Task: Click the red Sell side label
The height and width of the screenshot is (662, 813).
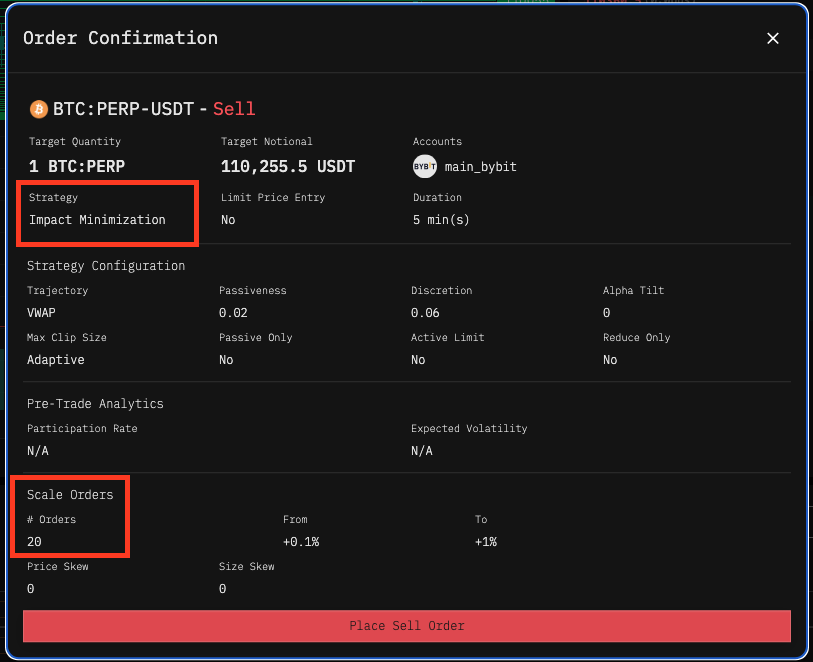Action: point(234,108)
